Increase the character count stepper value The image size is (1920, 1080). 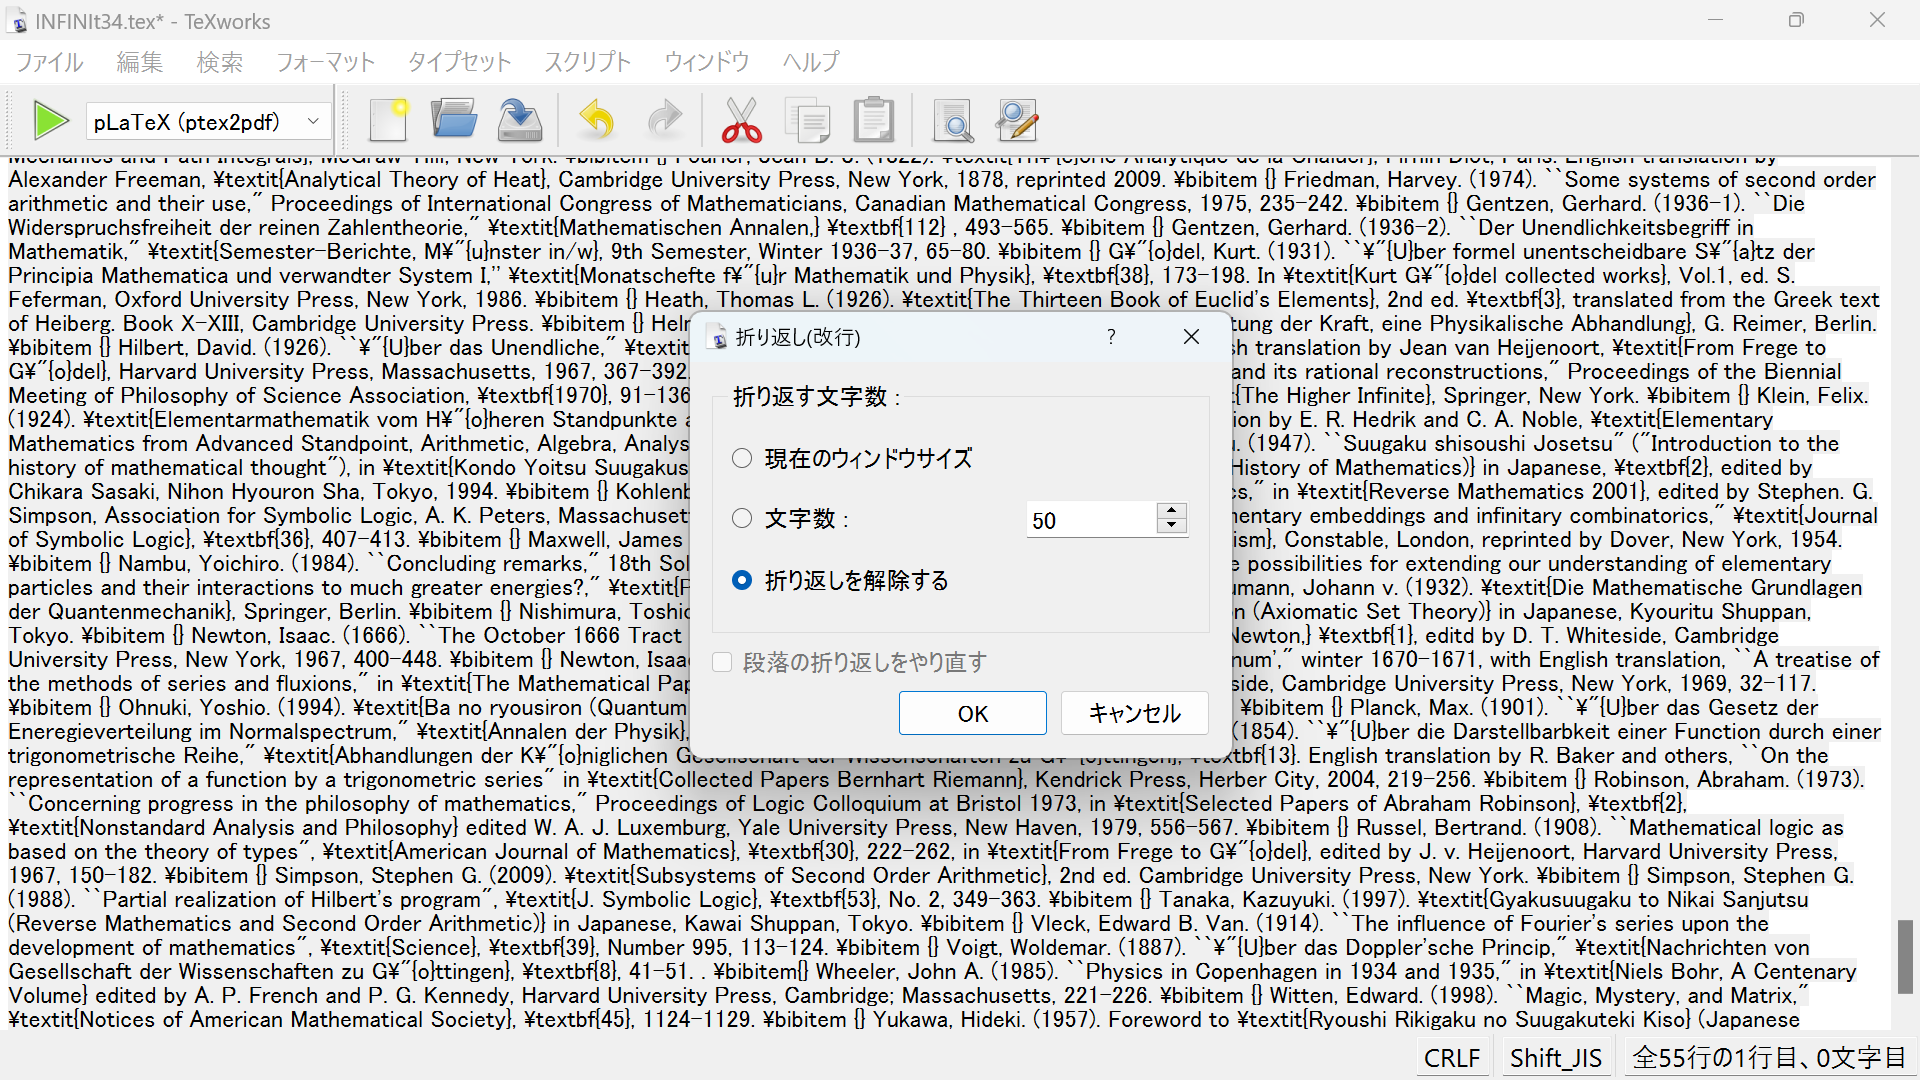(x=1172, y=511)
